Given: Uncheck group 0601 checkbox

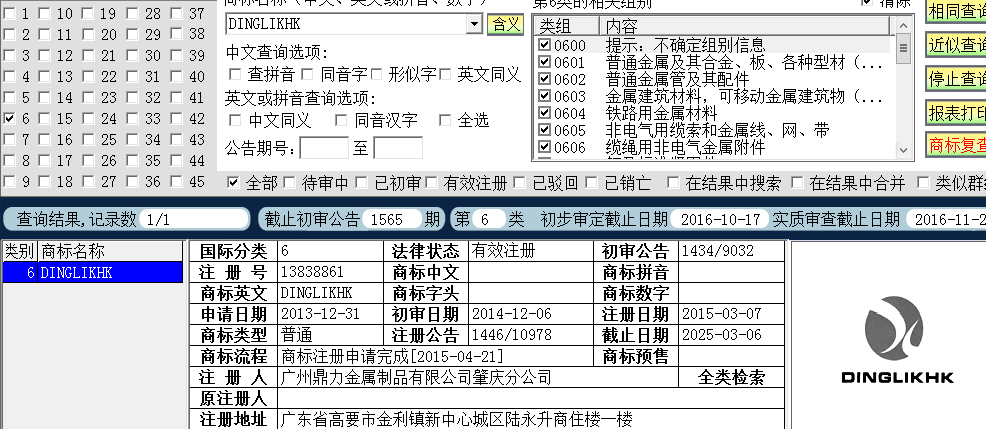Looking at the screenshot, I should tap(545, 62).
